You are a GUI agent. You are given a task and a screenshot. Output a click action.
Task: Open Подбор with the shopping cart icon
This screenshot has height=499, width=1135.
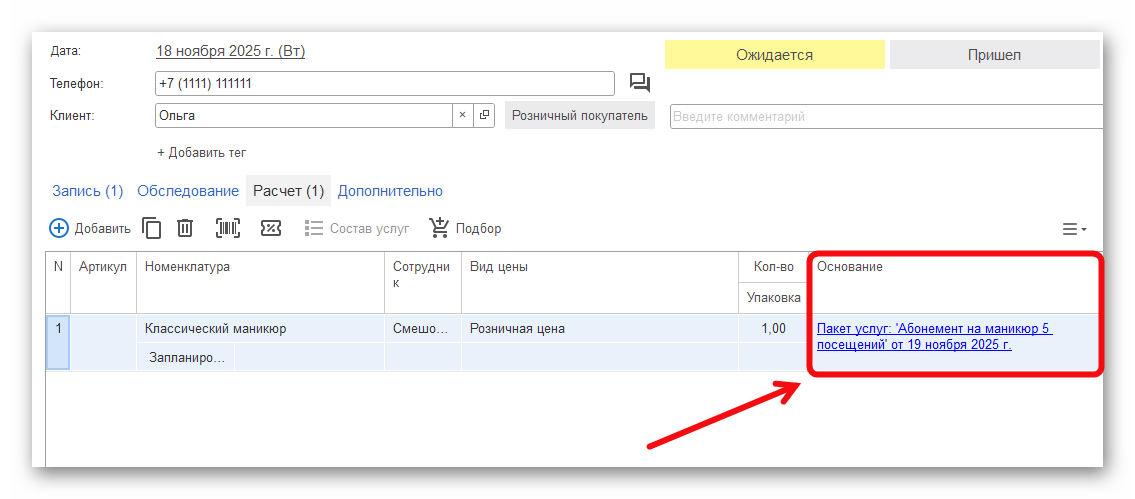[x=439, y=228]
